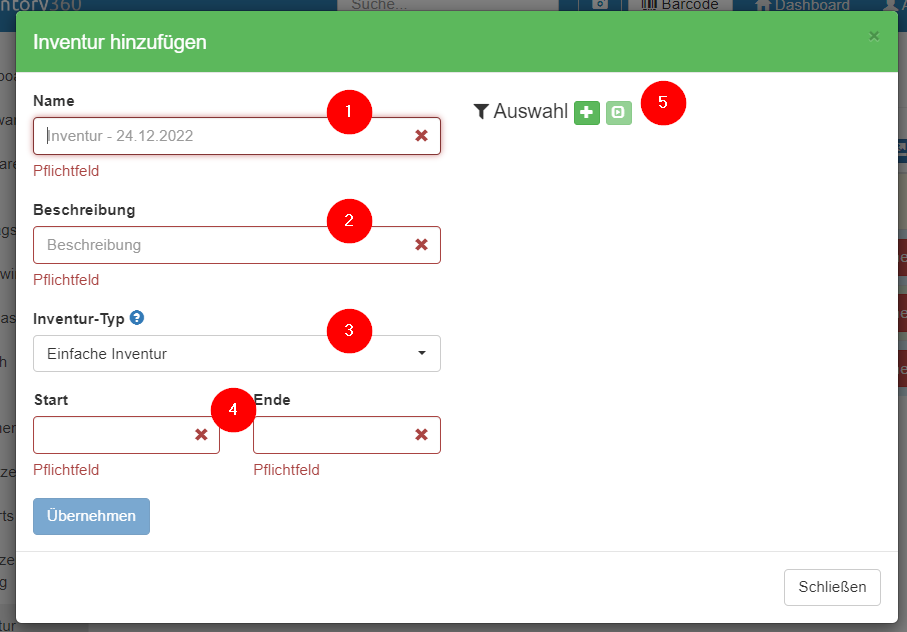This screenshot has width=907, height=632.
Task: Expand the Einfache Inventur selection list
Action: pos(237,353)
